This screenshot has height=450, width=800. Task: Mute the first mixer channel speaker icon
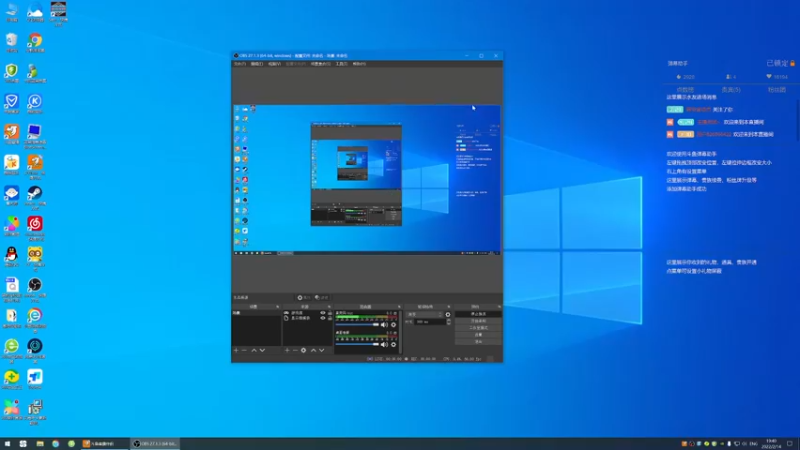[x=384, y=324]
